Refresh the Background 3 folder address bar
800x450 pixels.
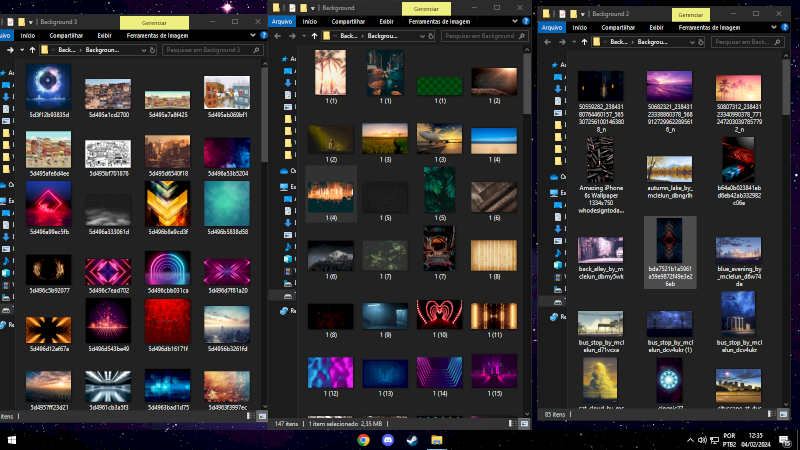click(150, 48)
